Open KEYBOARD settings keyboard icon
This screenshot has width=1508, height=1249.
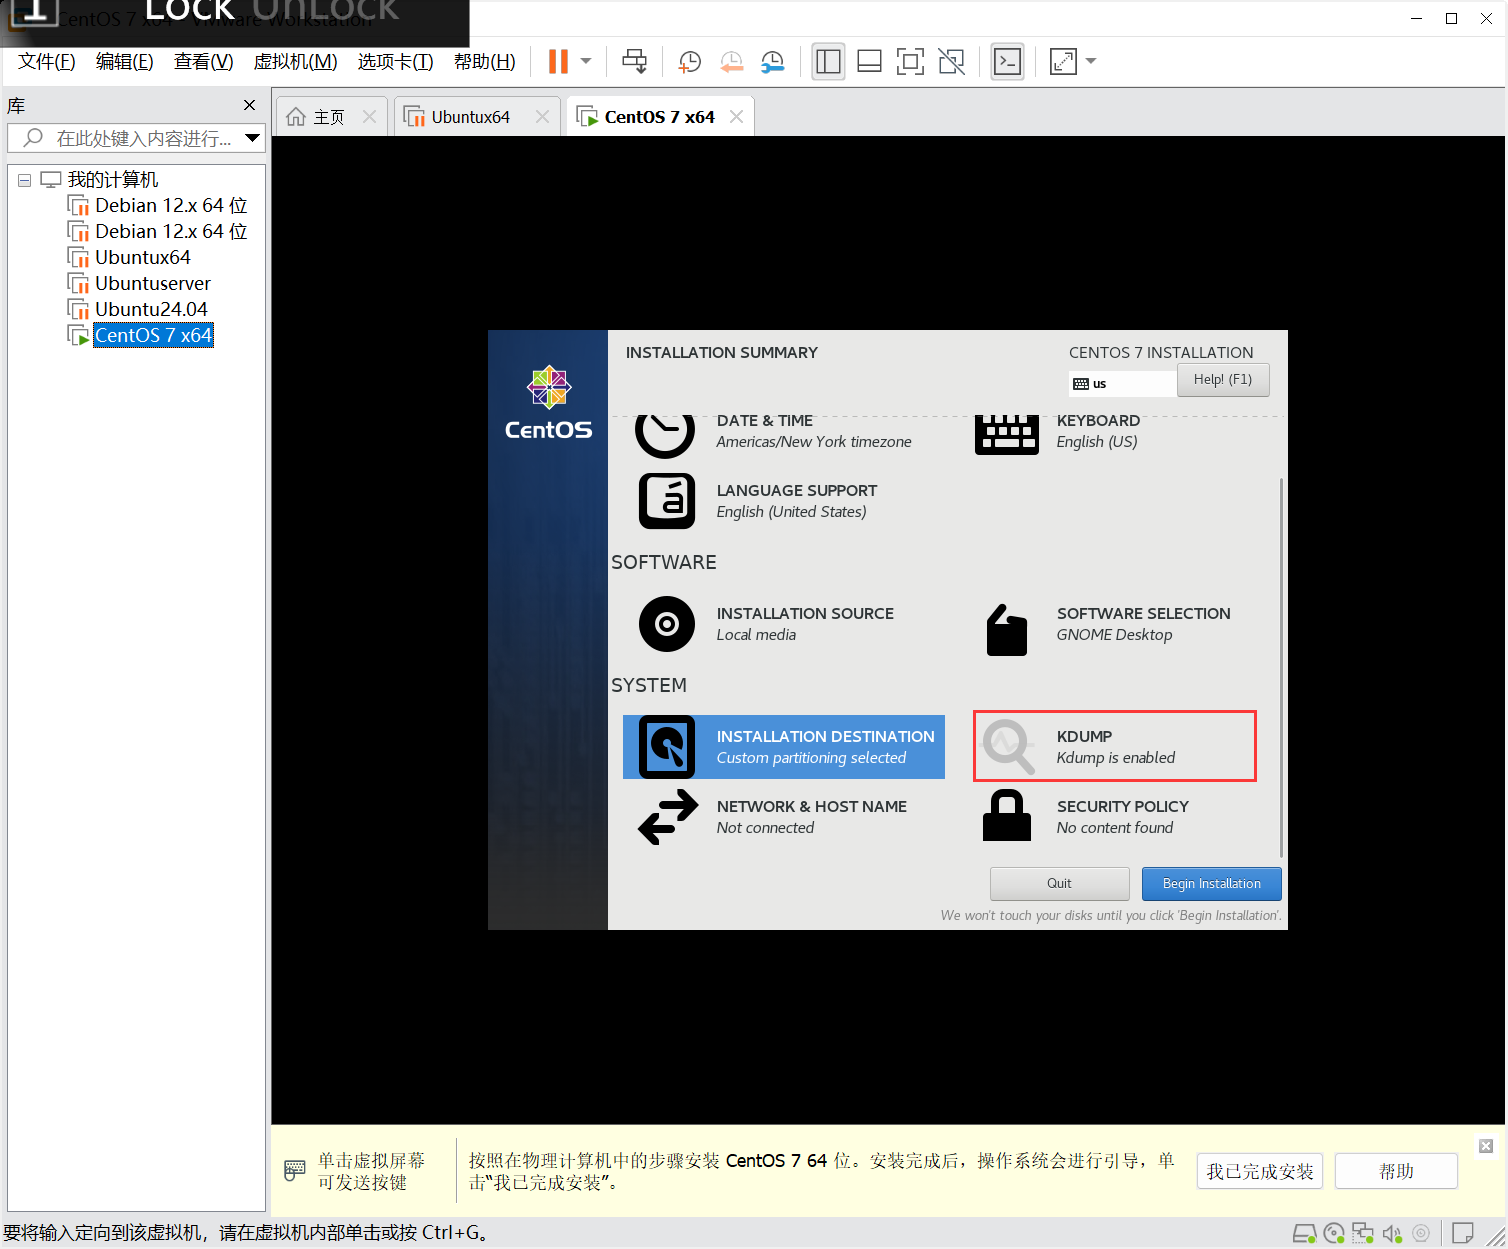click(x=1007, y=434)
